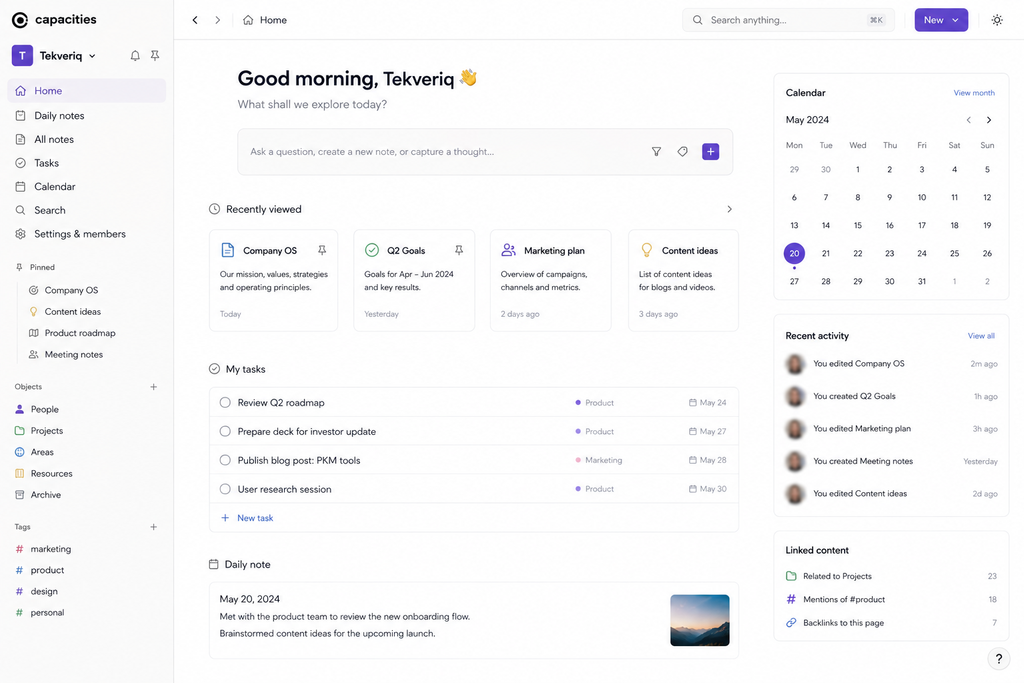Open the Content ideas recently viewed card
This screenshot has height=683, width=1024.
683,280
